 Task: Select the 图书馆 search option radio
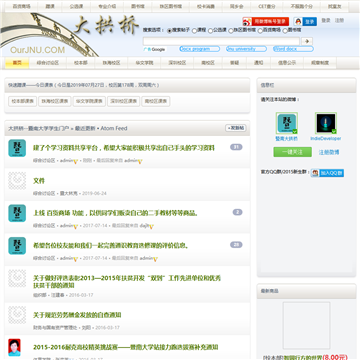click(x=285, y=31)
